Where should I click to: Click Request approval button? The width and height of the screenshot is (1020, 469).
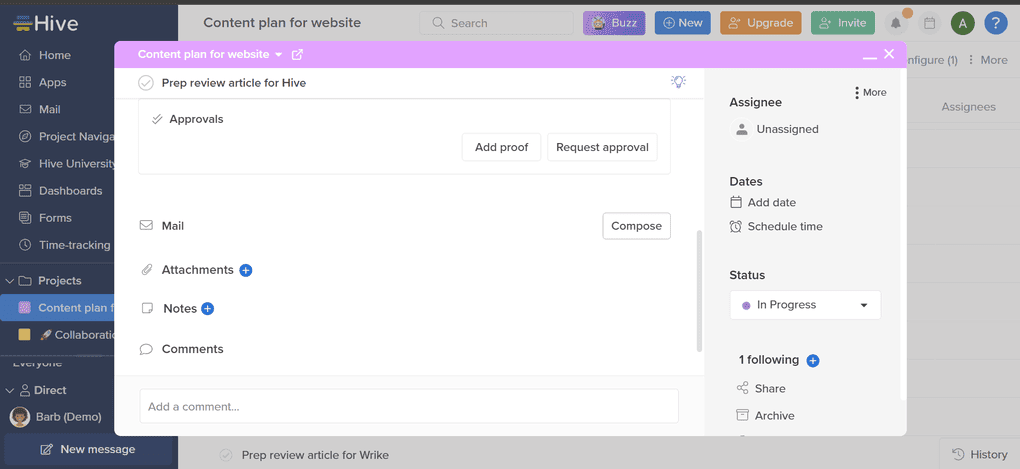click(x=602, y=147)
